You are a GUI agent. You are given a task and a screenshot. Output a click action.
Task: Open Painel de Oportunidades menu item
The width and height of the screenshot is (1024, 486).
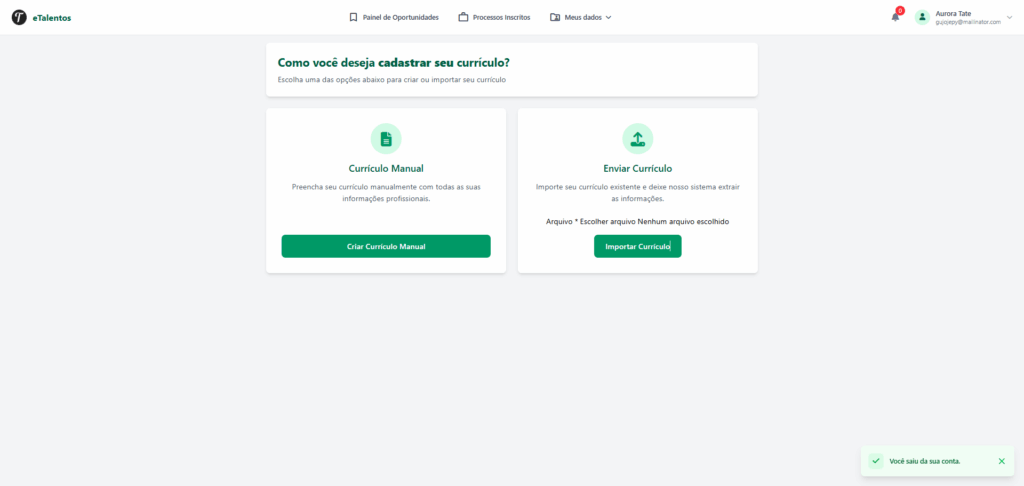point(394,18)
